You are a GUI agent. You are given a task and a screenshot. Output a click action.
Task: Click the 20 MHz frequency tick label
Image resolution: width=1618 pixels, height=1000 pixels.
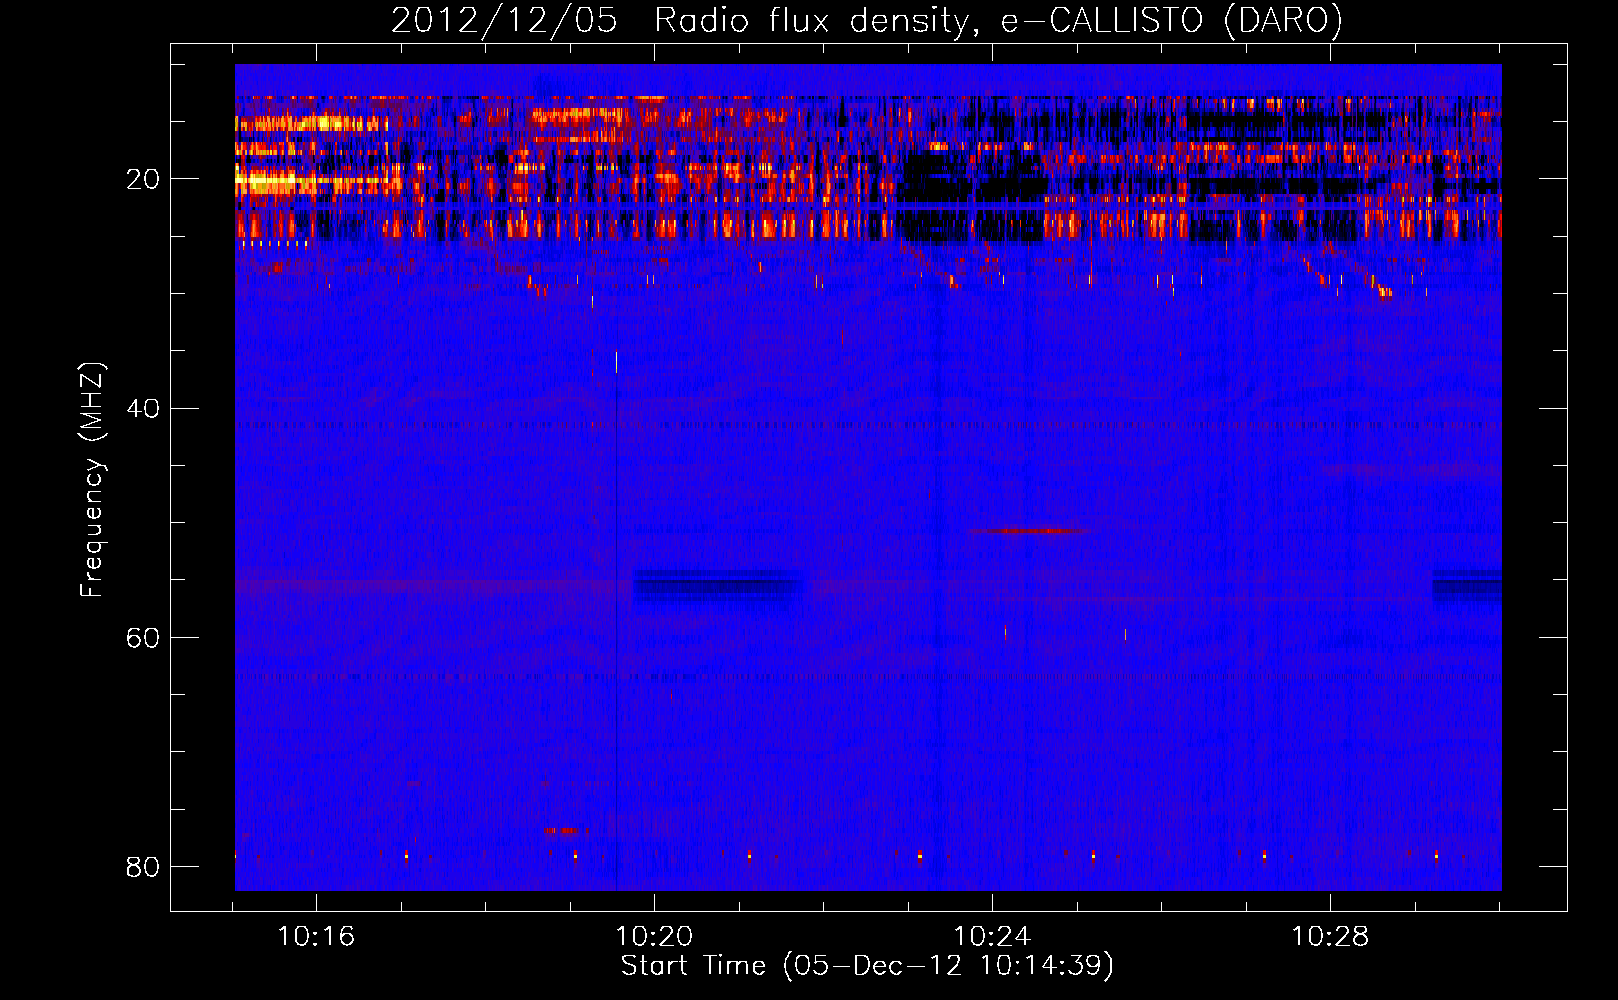[143, 180]
